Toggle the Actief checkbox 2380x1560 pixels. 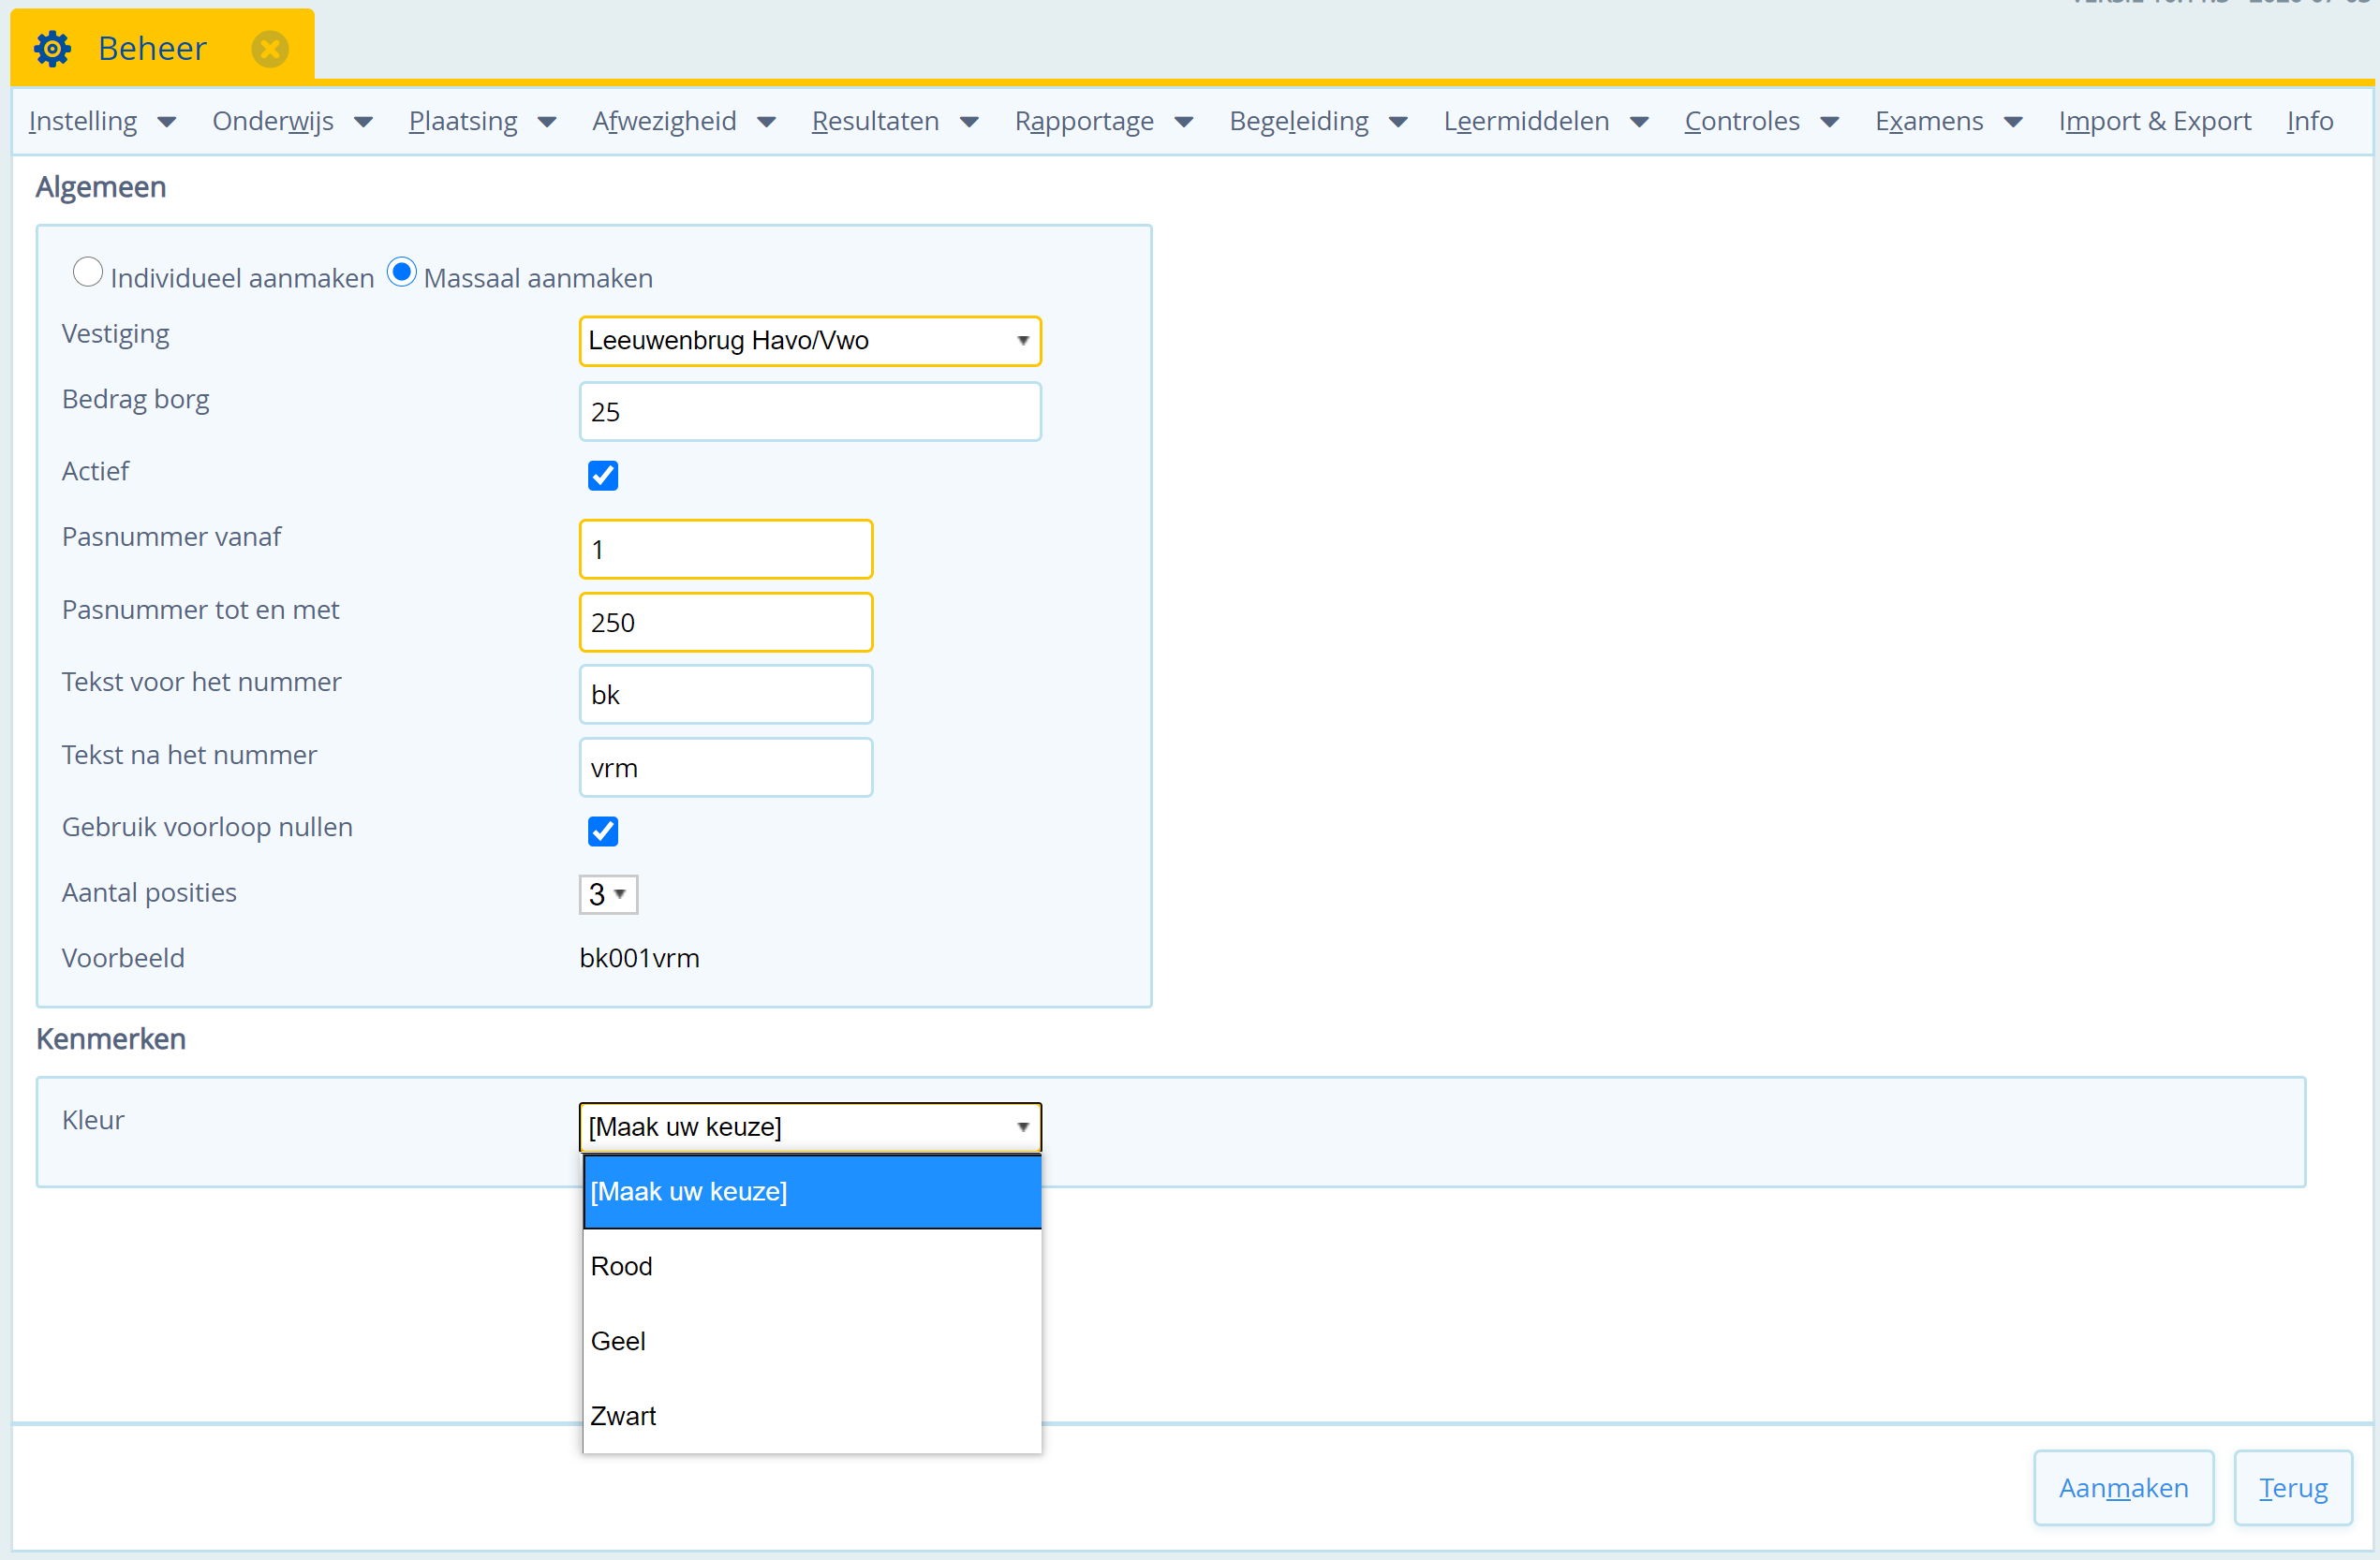[603, 475]
